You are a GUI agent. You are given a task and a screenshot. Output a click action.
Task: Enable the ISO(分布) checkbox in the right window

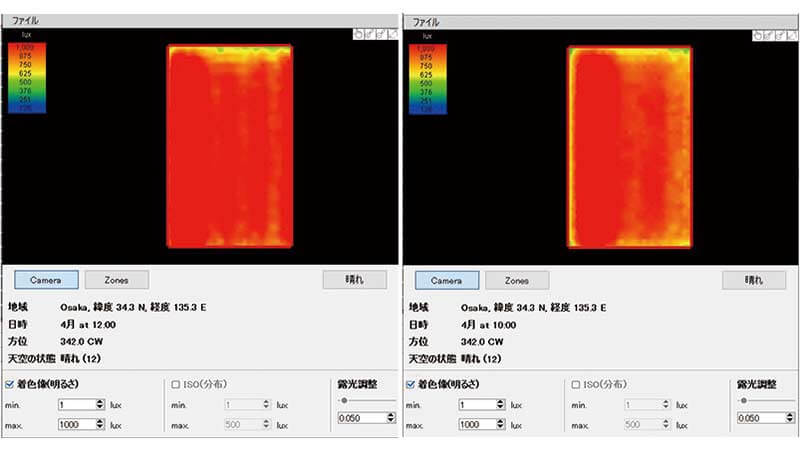tap(576, 384)
